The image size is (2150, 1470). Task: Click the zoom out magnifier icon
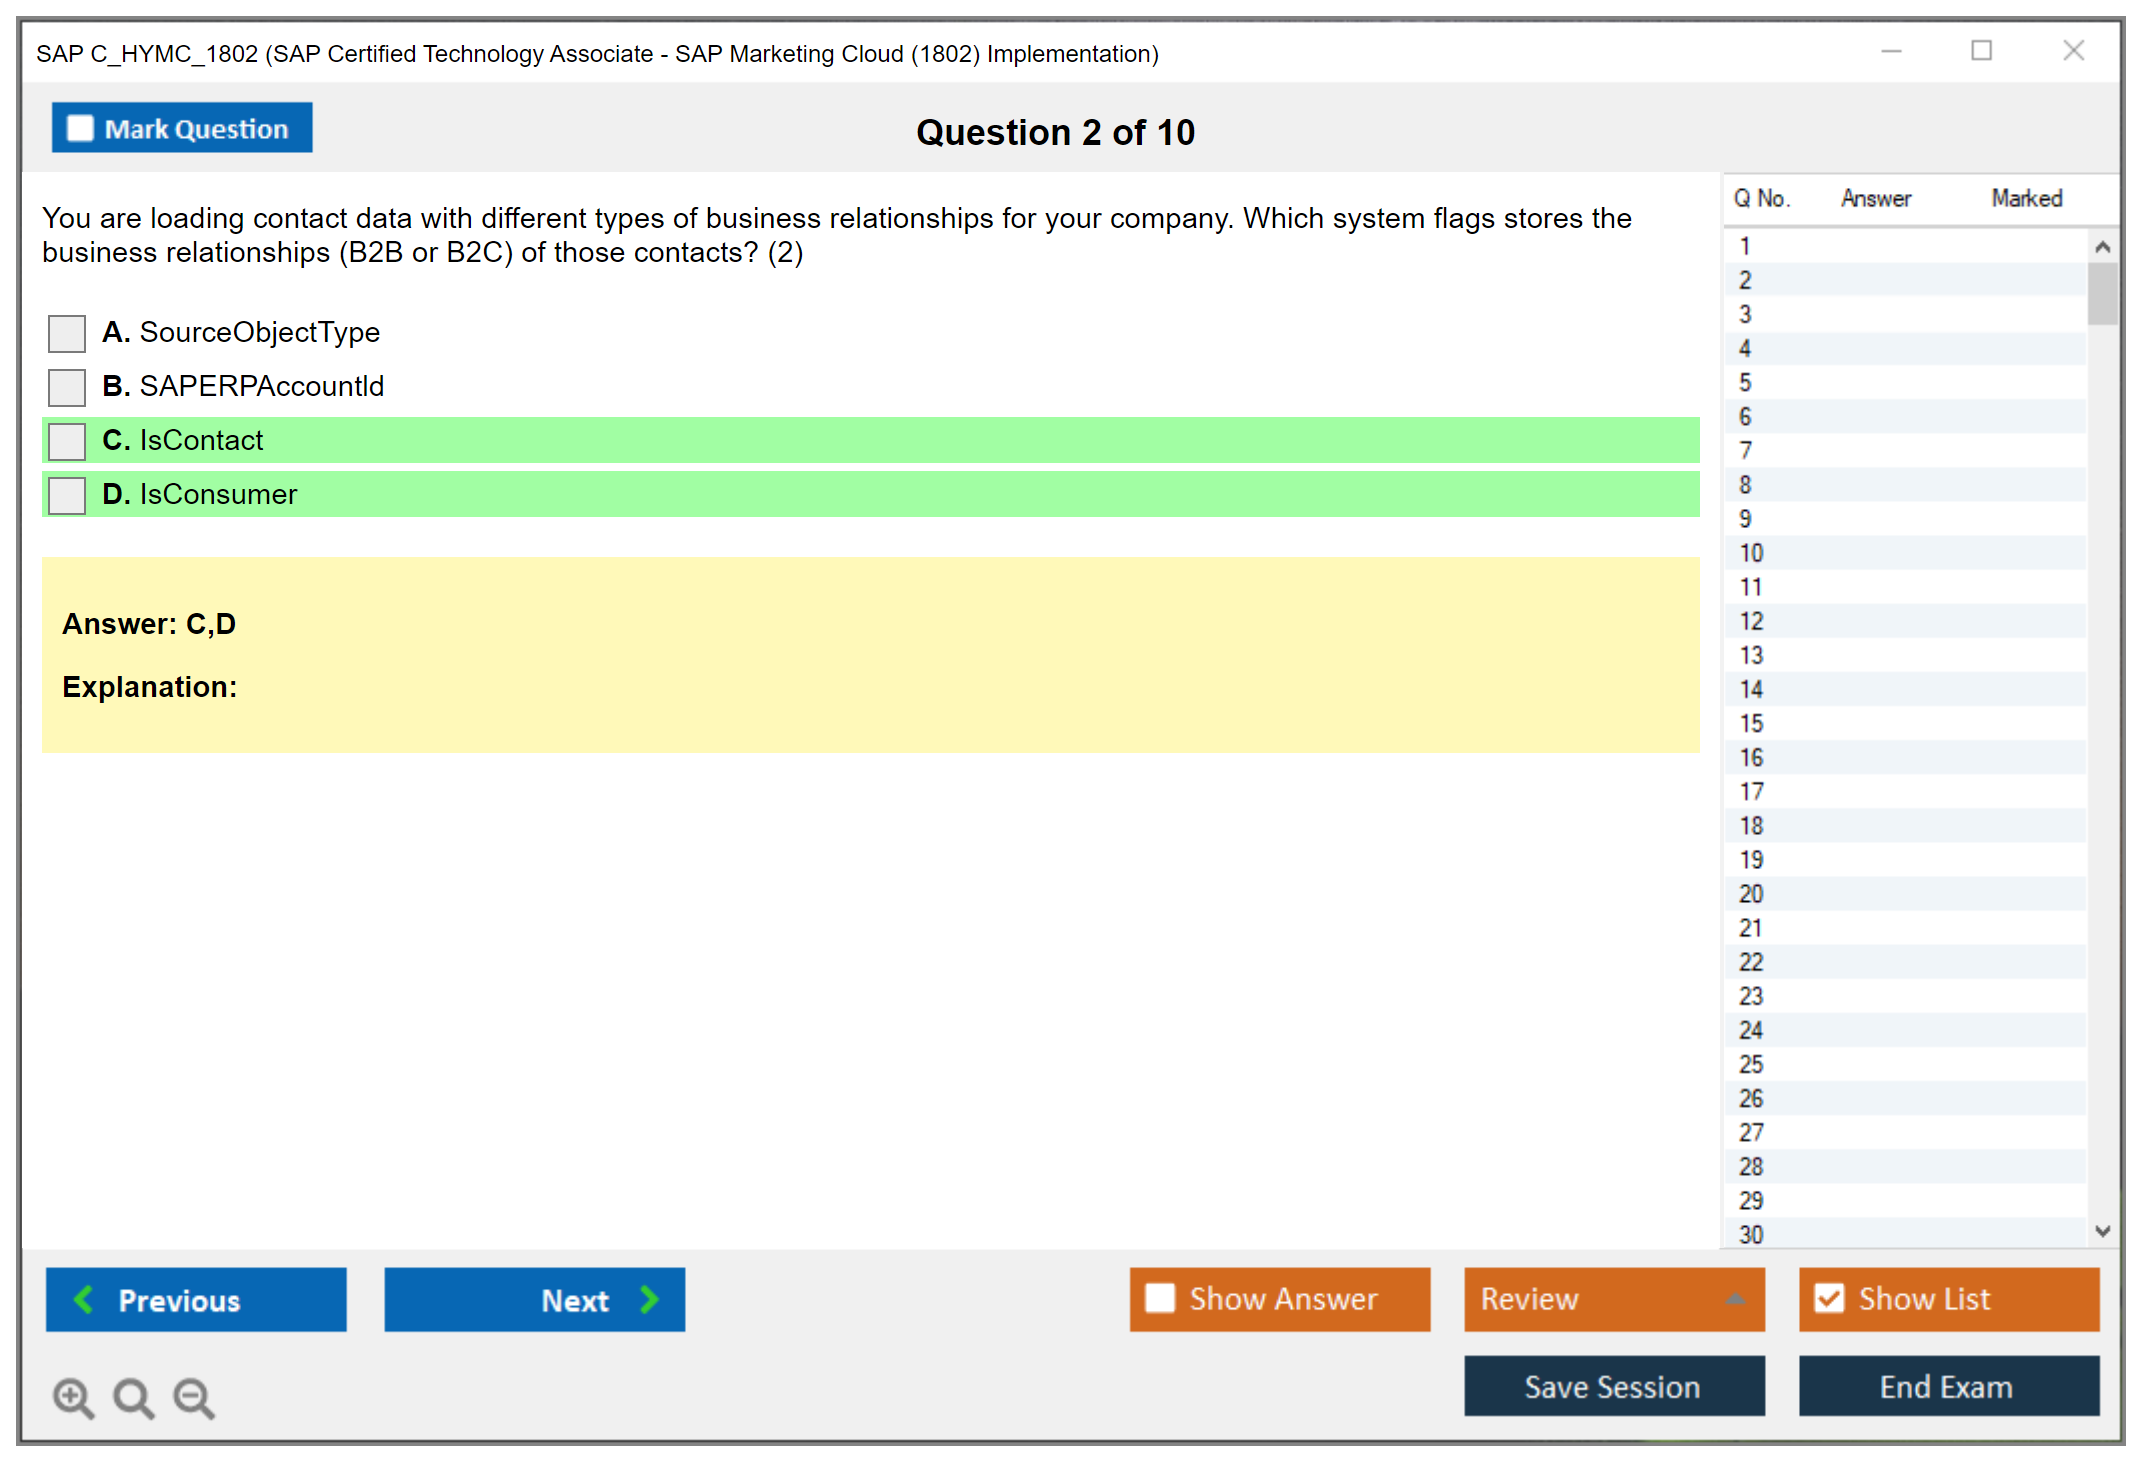[193, 1397]
